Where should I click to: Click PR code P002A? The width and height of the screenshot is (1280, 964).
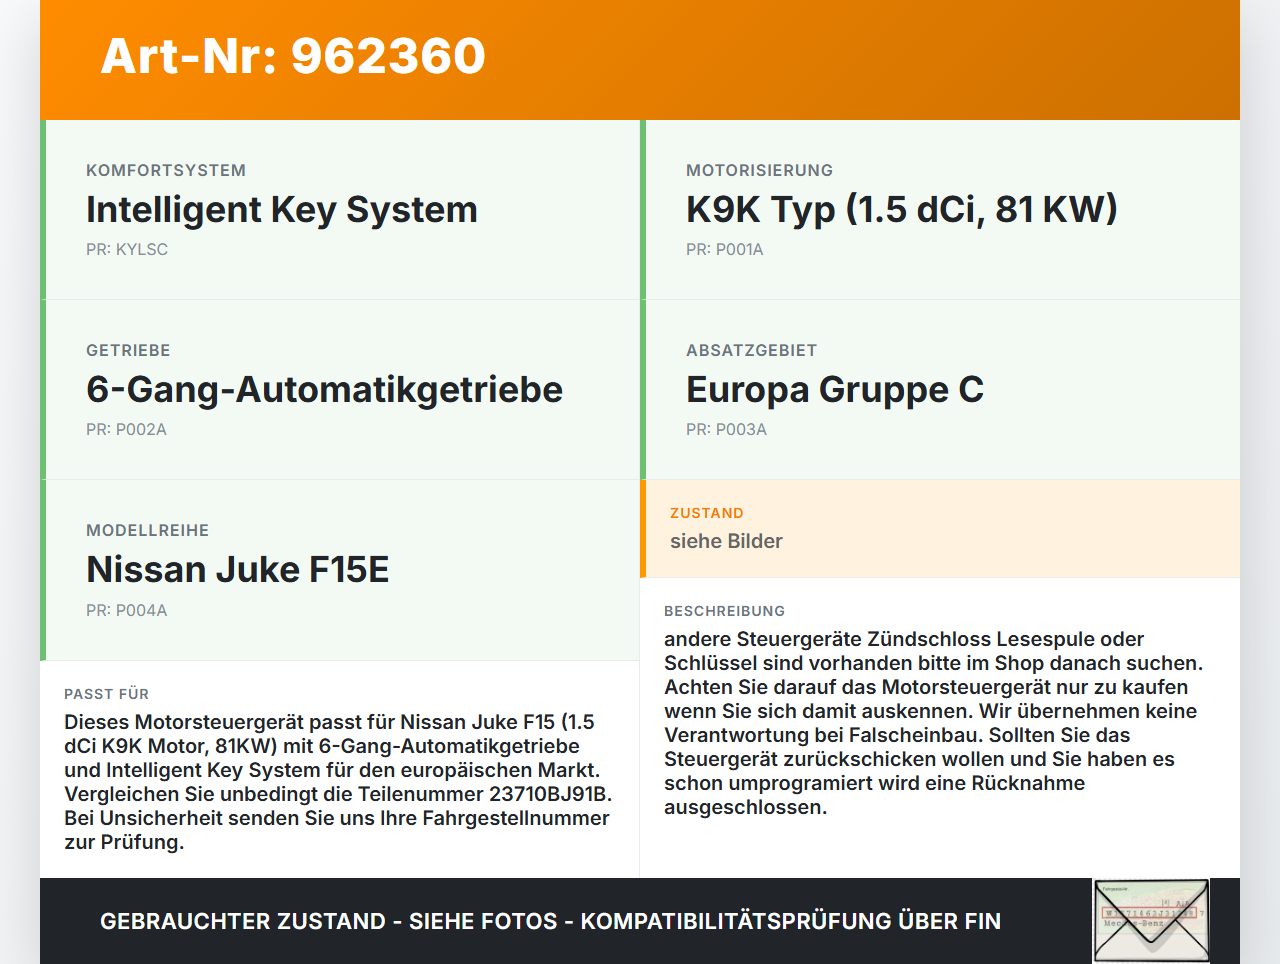click(x=126, y=429)
